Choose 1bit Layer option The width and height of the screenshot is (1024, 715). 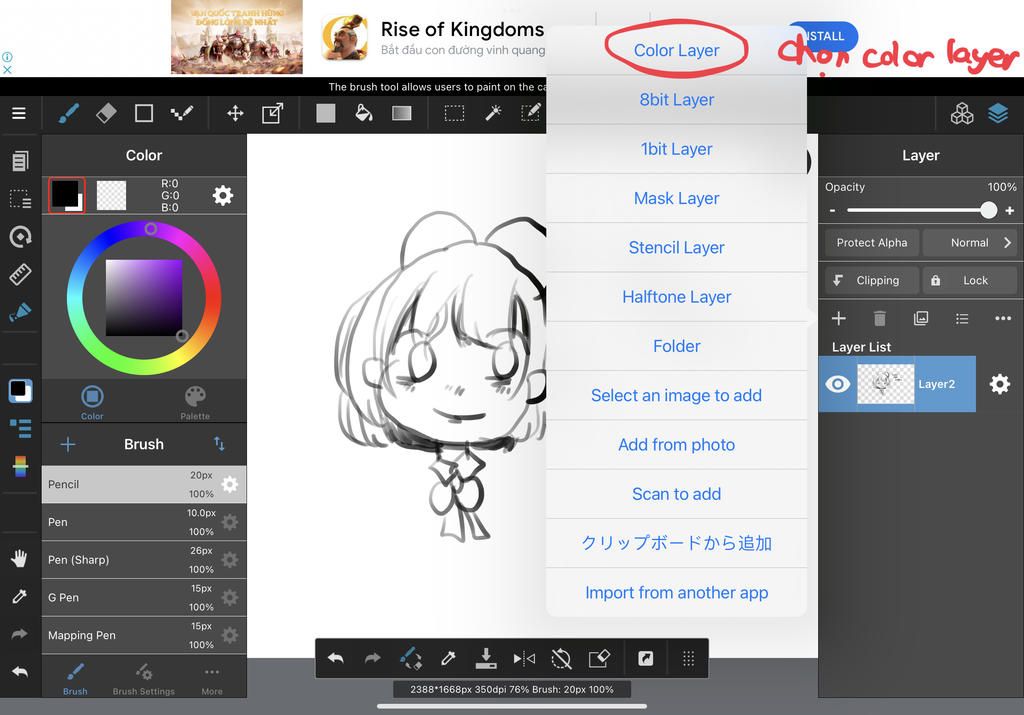click(677, 149)
